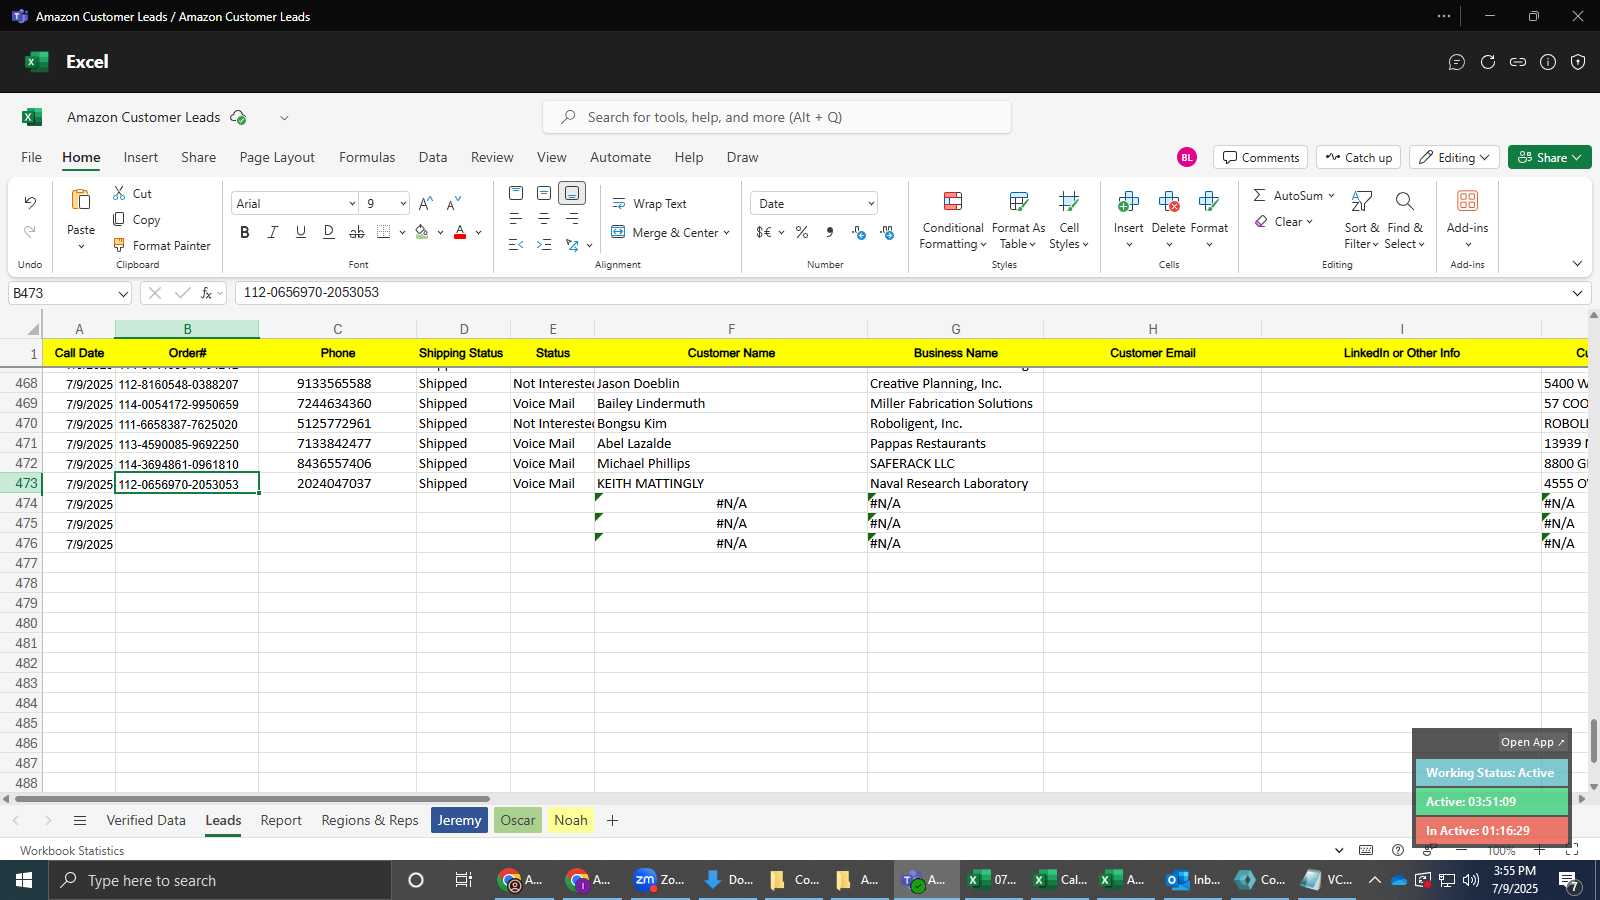Toggle double underline formatting
Viewport: 1600px width, 900px height.
coord(328,233)
